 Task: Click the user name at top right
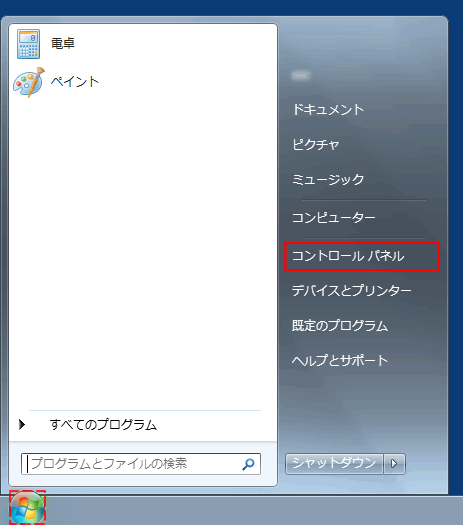(300, 75)
